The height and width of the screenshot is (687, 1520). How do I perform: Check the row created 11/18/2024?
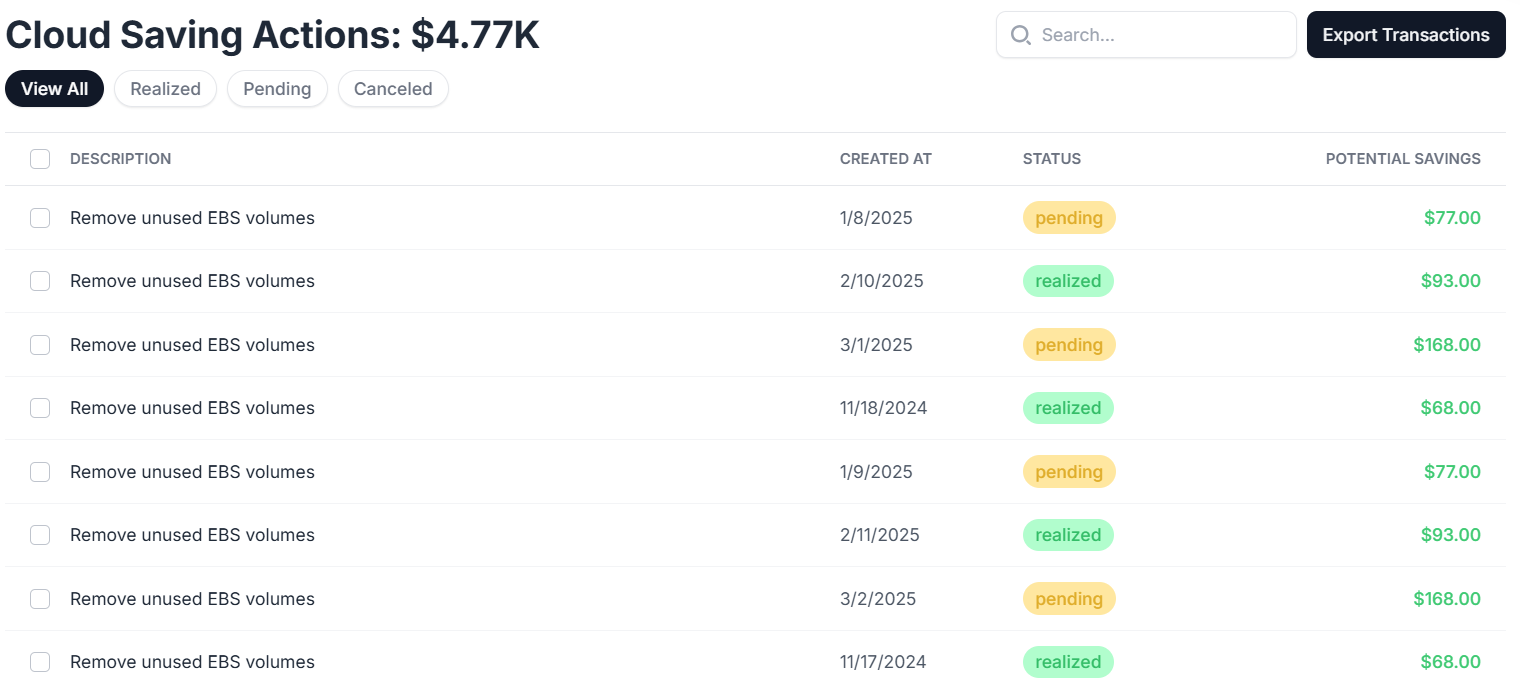pyautogui.click(x=40, y=408)
